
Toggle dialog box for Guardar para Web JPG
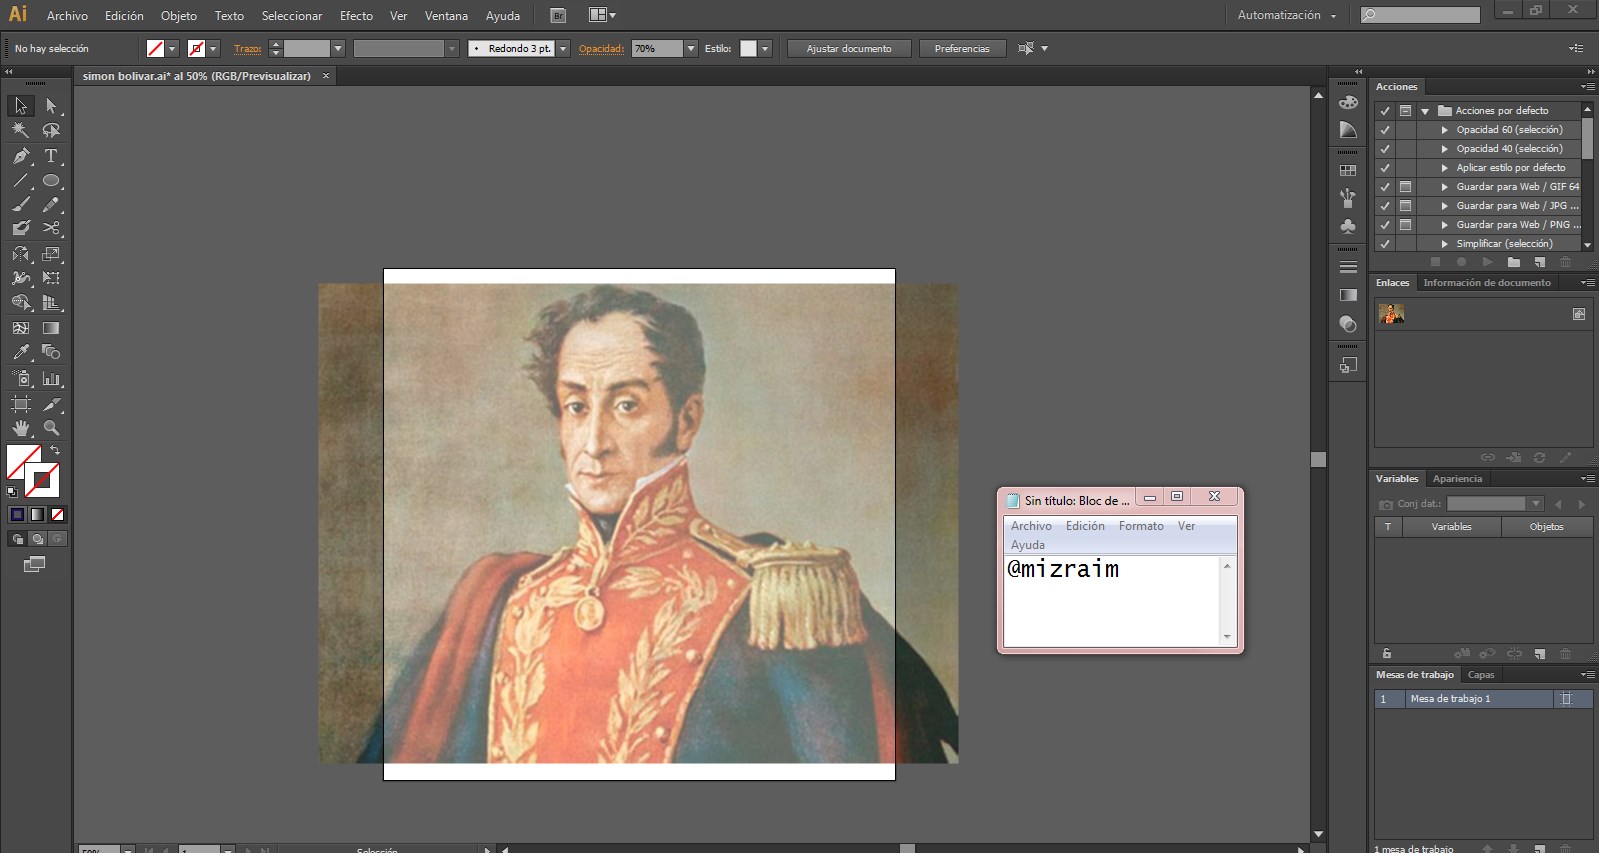(1405, 206)
